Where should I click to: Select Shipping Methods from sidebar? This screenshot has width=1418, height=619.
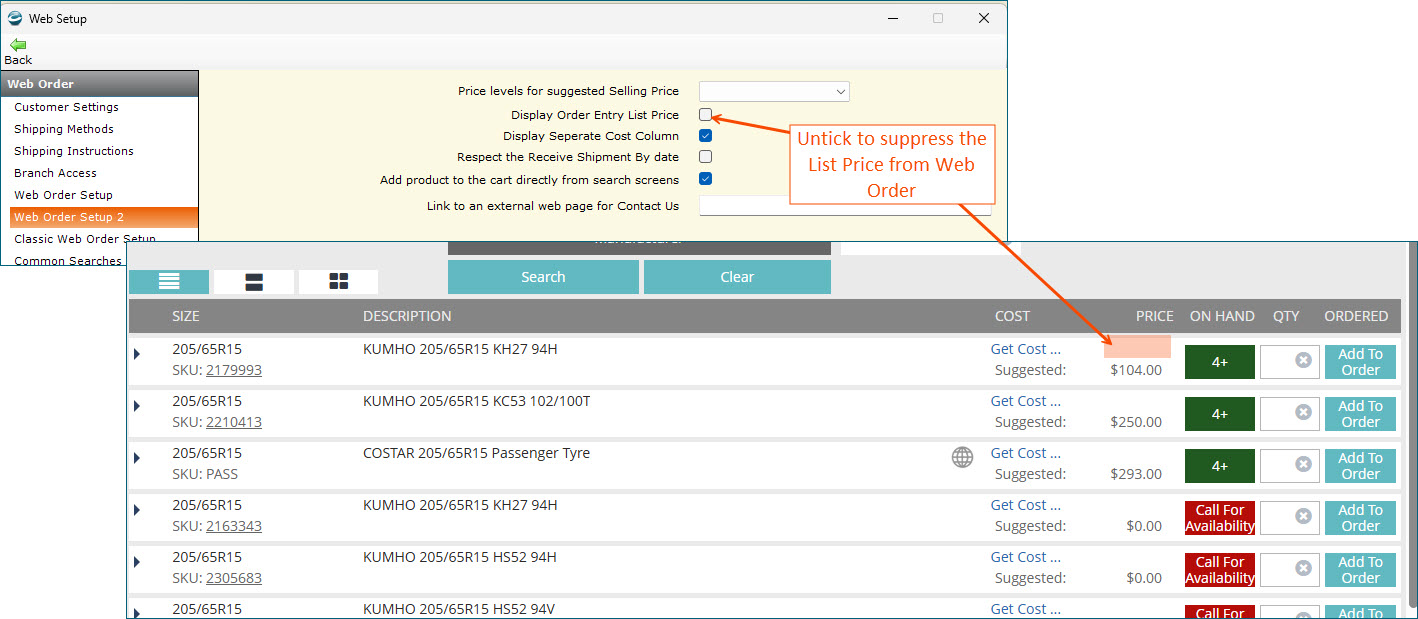tap(64, 129)
